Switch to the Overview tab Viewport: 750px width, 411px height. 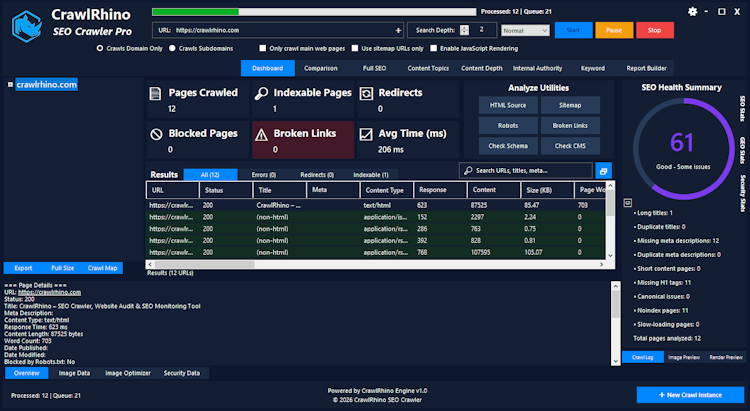pos(27,373)
